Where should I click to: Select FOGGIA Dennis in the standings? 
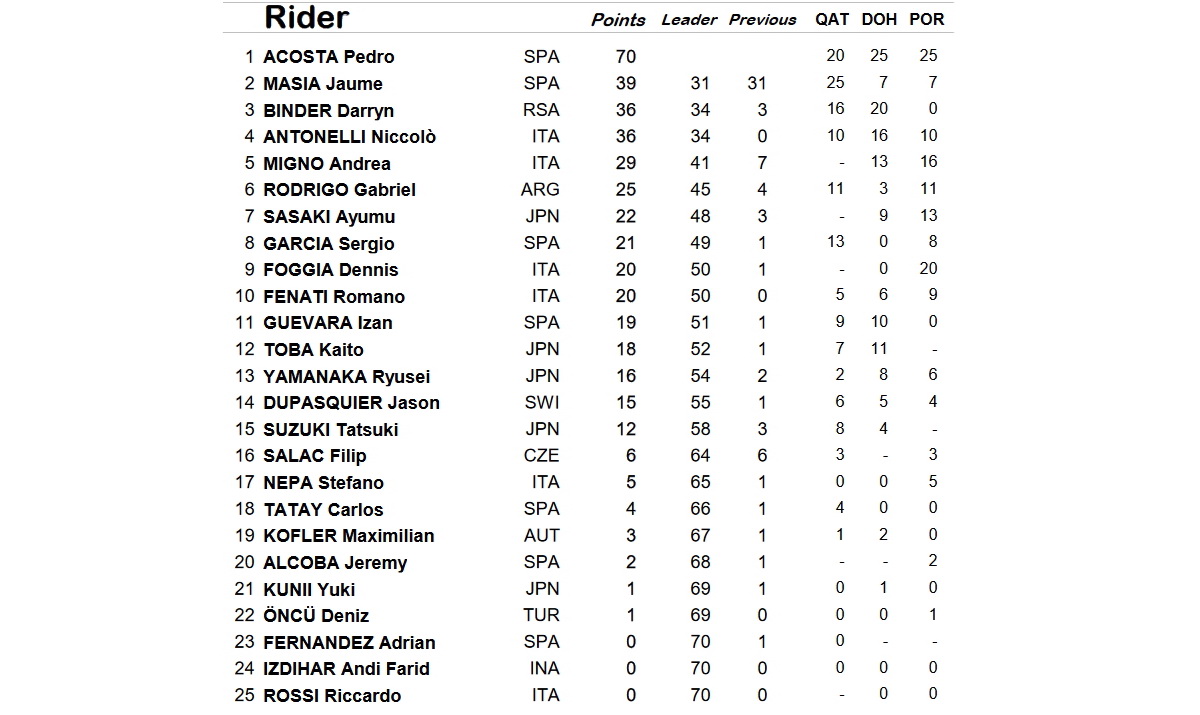[330, 270]
